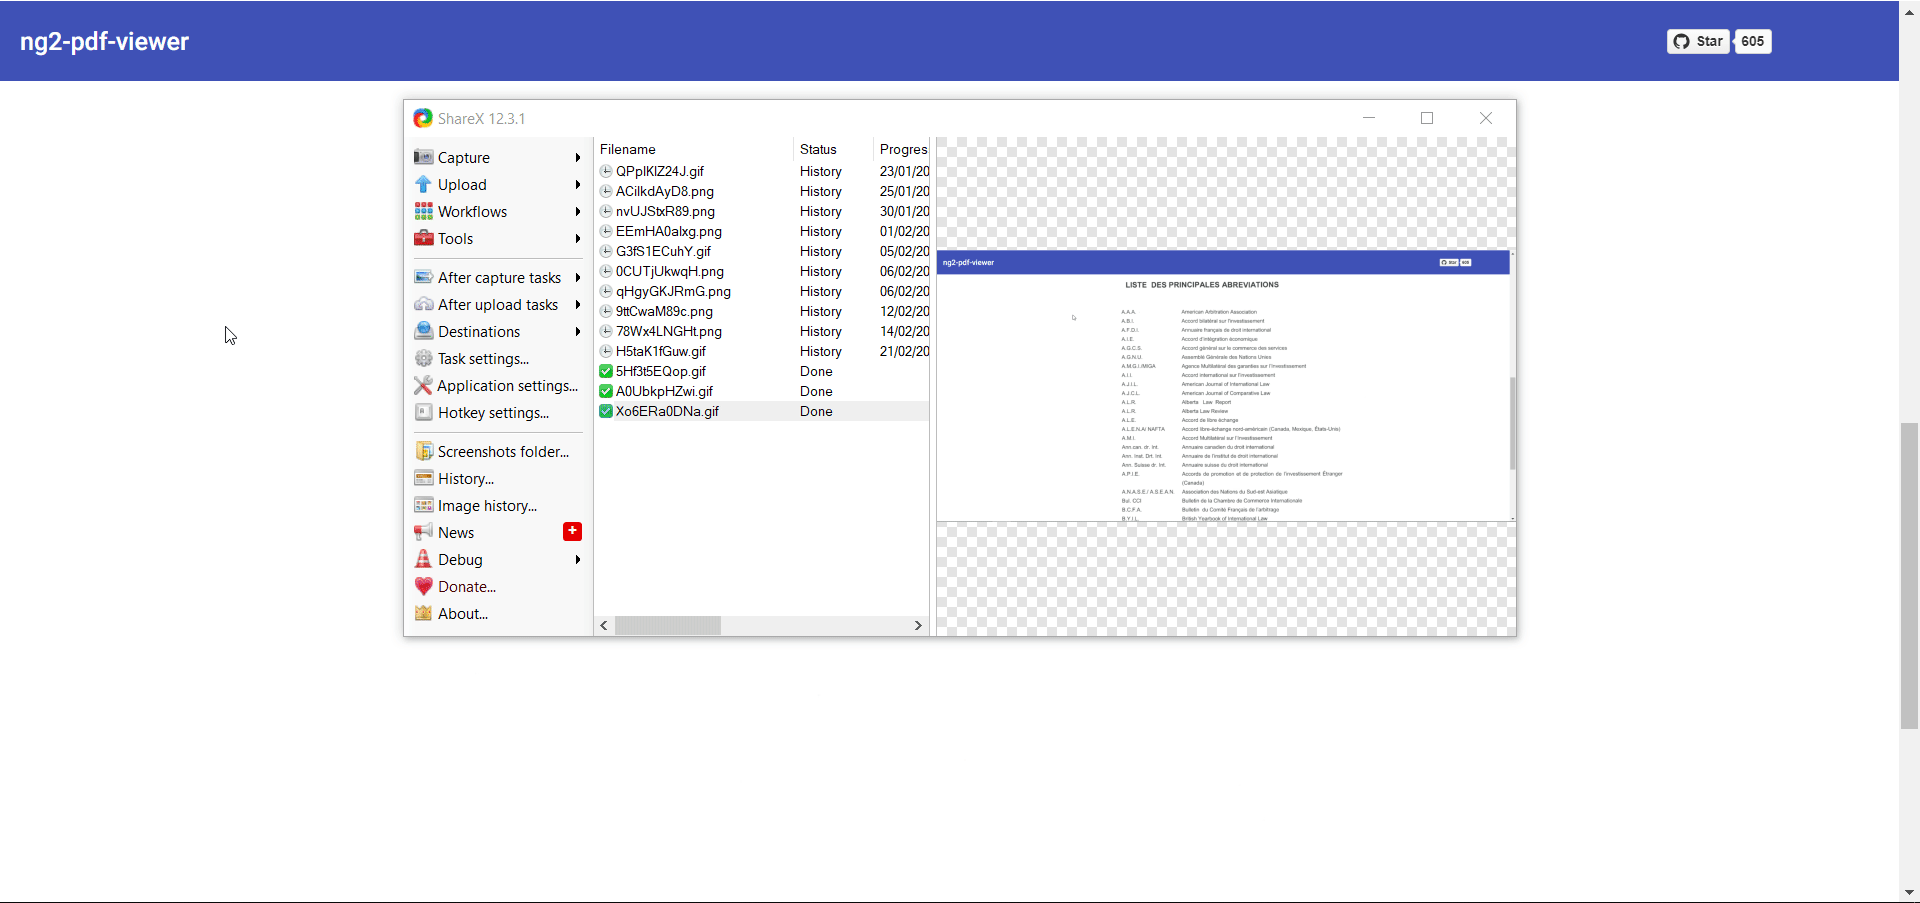The height and width of the screenshot is (903, 1920).
Task: Click the Task settings gear icon
Action: point(424,358)
